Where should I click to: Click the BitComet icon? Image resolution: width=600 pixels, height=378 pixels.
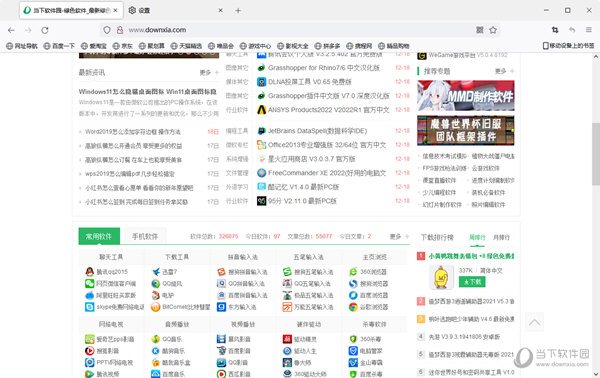pyautogui.click(x=156, y=307)
